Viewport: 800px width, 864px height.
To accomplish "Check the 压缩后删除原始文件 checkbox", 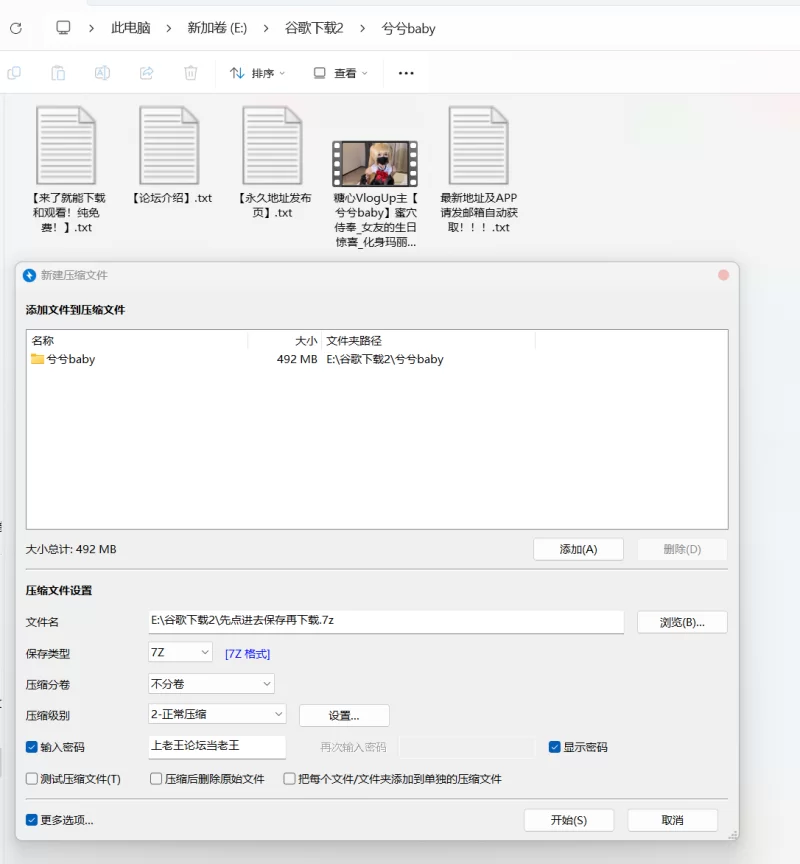I will click(x=156, y=779).
